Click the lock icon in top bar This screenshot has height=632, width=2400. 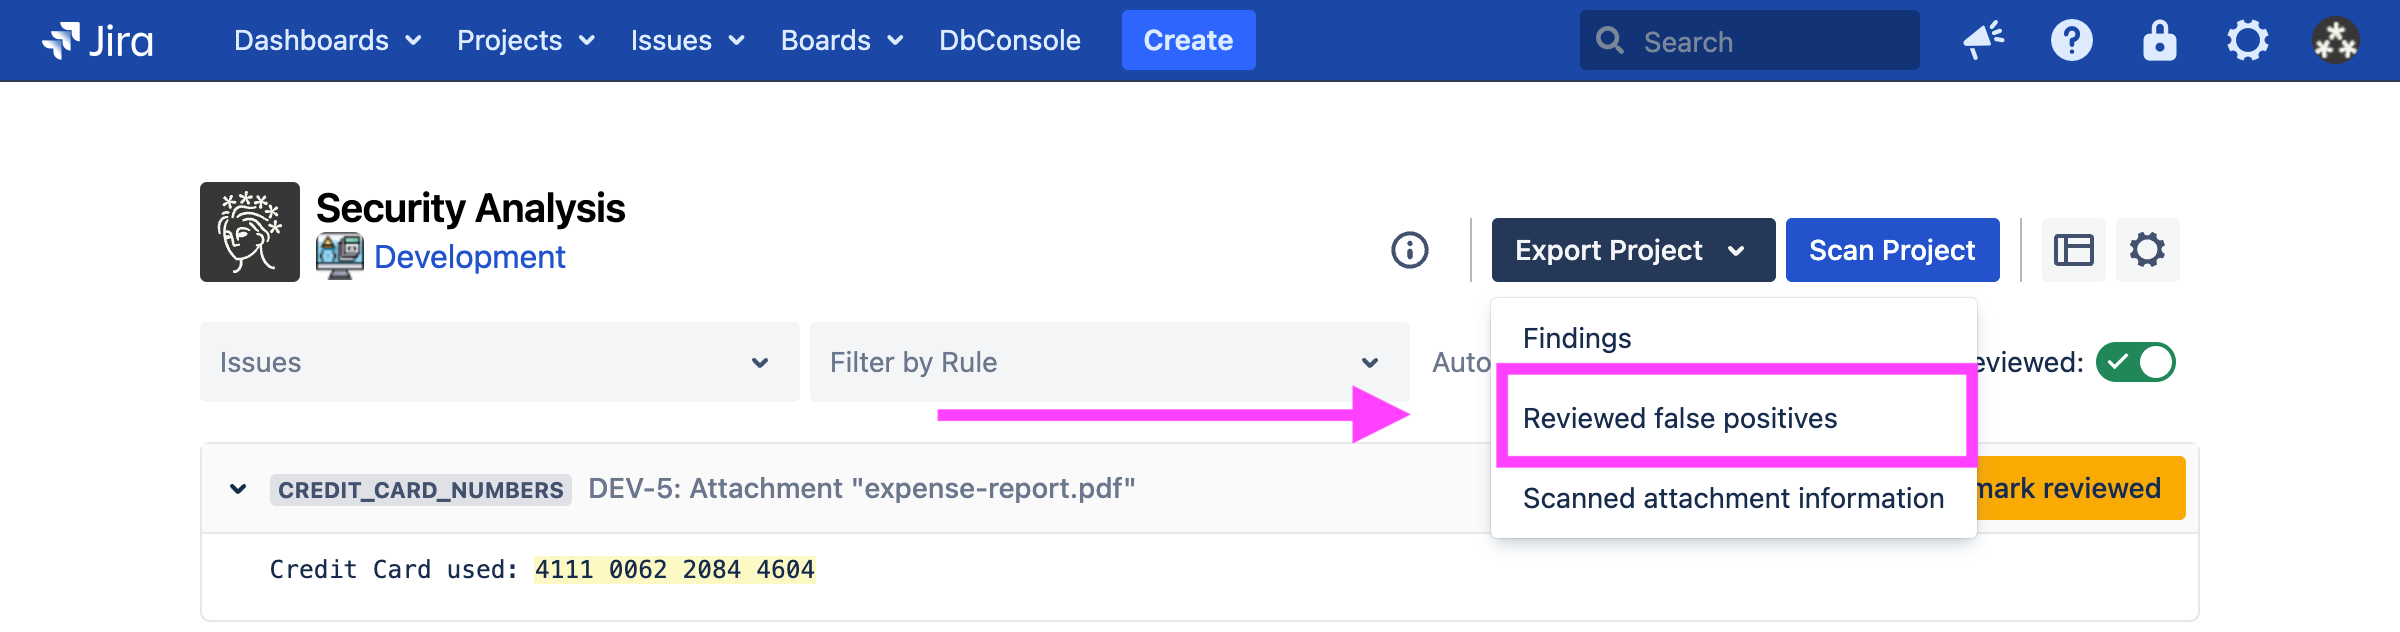[x=2159, y=41]
